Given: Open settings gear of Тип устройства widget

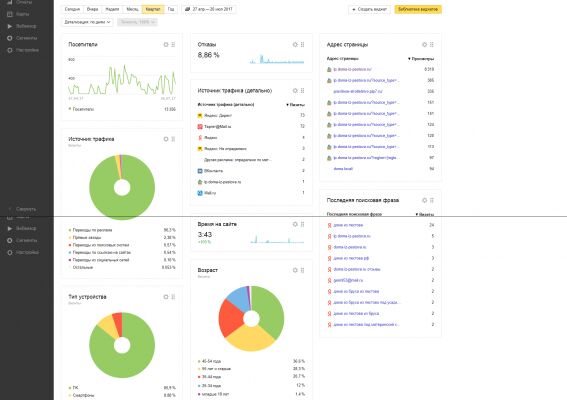Looking at the screenshot, I should (166, 297).
